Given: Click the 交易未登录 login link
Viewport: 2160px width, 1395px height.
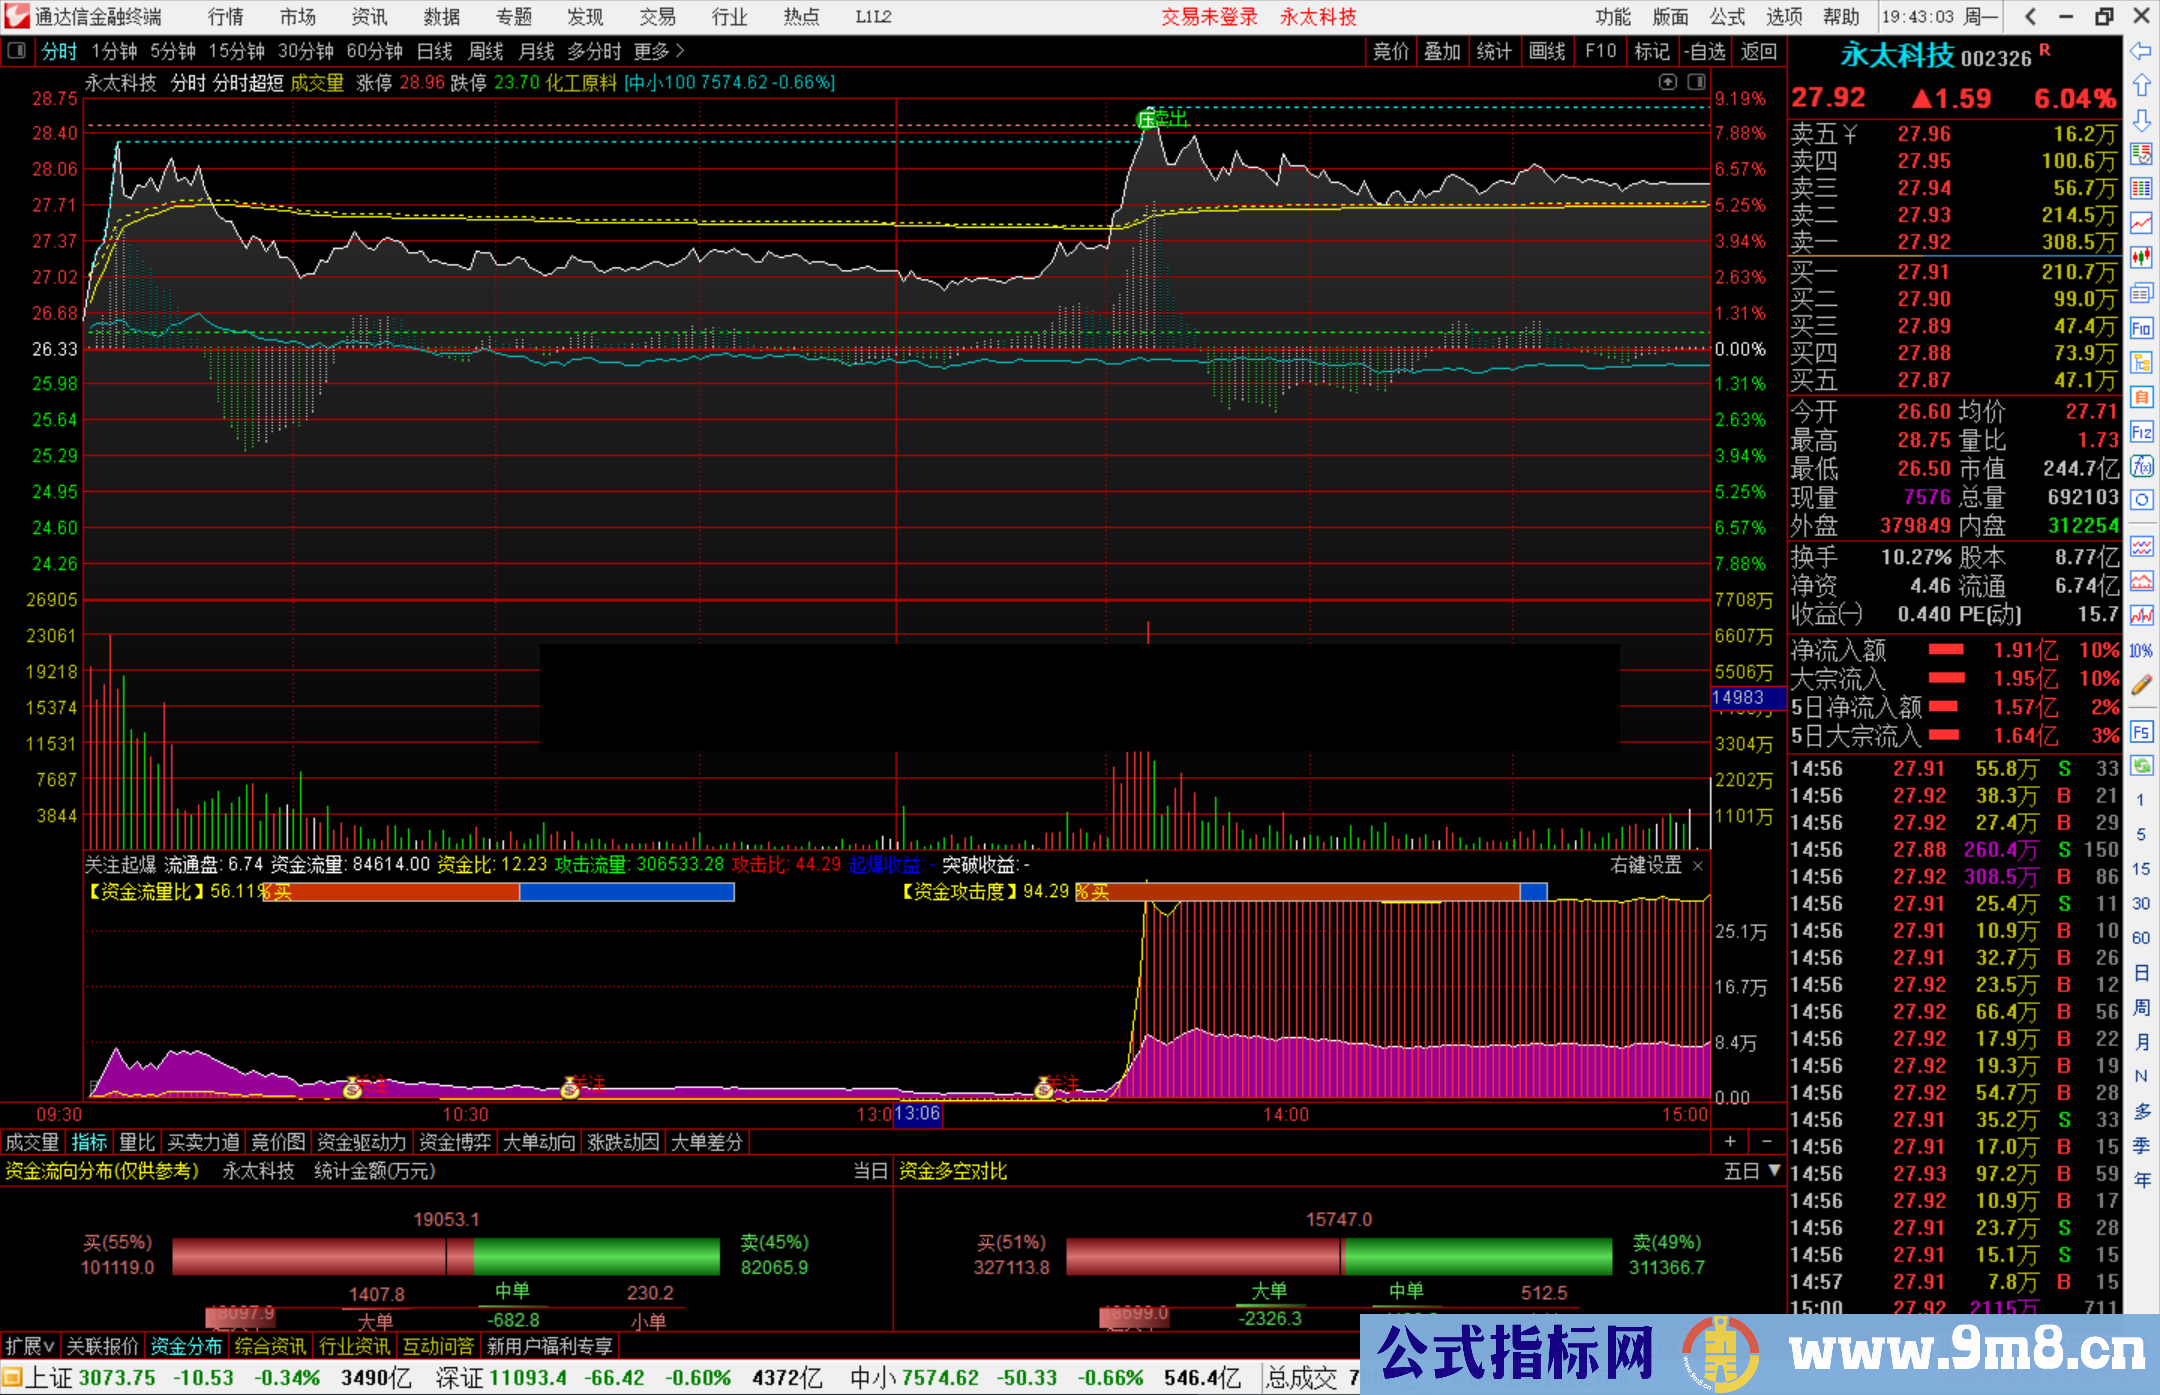Looking at the screenshot, I should [x=1209, y=16].
